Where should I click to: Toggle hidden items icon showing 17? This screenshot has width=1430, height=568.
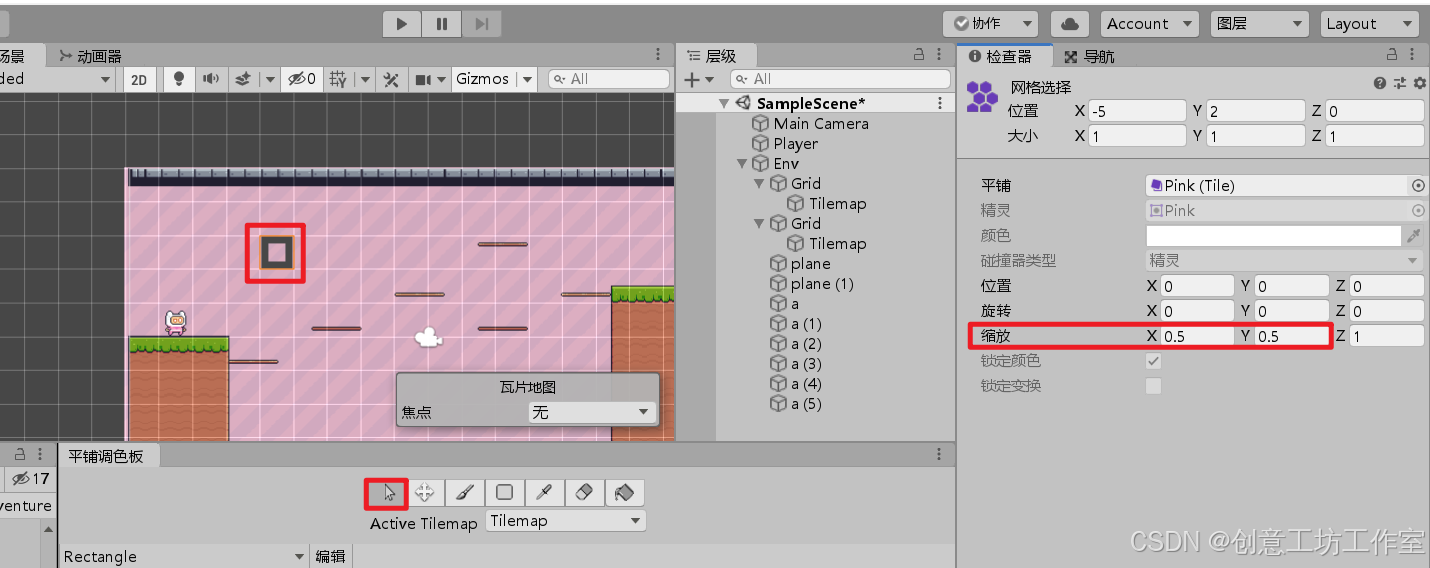click(x=30, y=479)
